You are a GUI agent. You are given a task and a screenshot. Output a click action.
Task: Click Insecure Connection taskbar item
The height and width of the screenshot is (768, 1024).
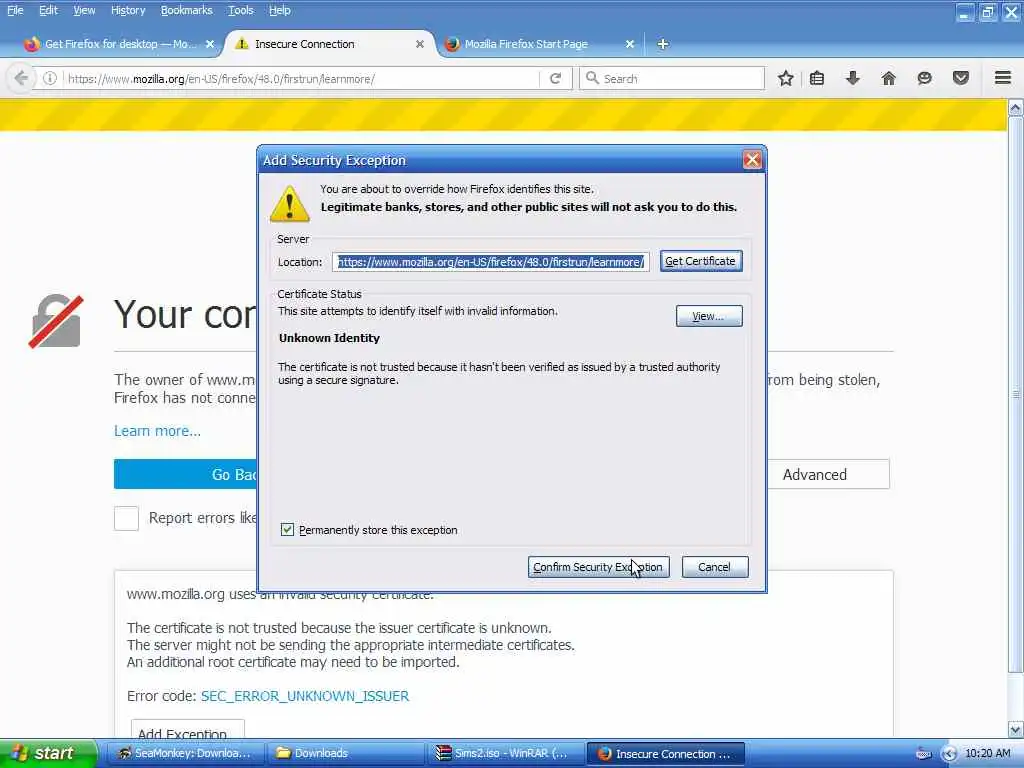pyautogui.click(x=665, y=754)
